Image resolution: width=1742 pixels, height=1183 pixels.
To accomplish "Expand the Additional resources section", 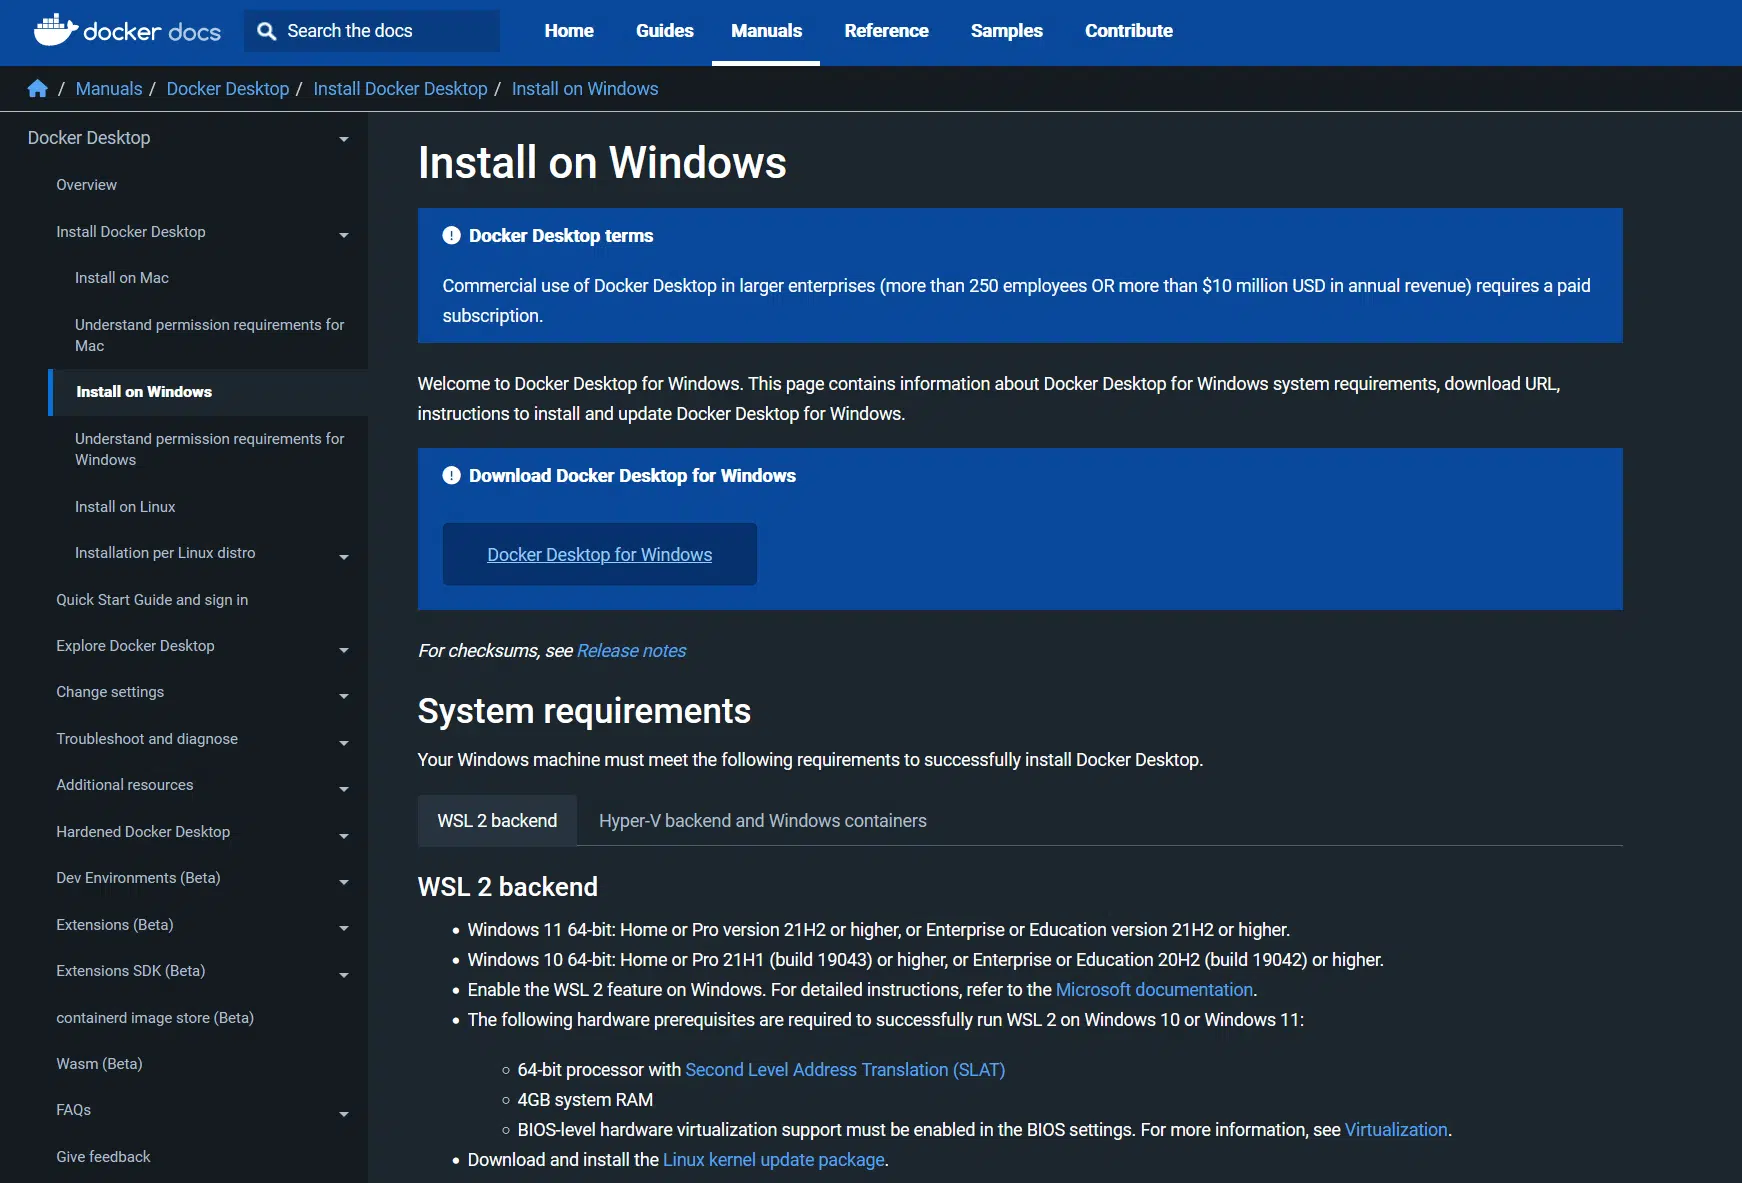I will pos(344,789).
